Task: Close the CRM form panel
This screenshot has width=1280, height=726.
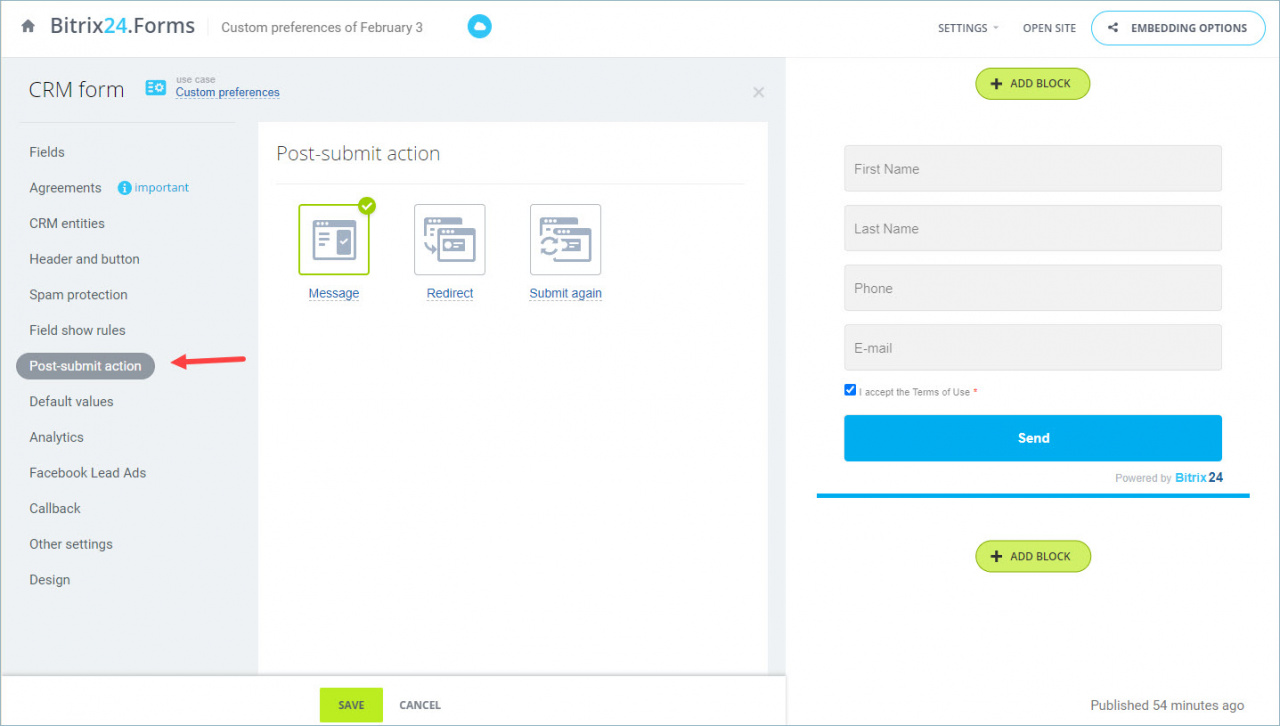Action: (759, 92)
